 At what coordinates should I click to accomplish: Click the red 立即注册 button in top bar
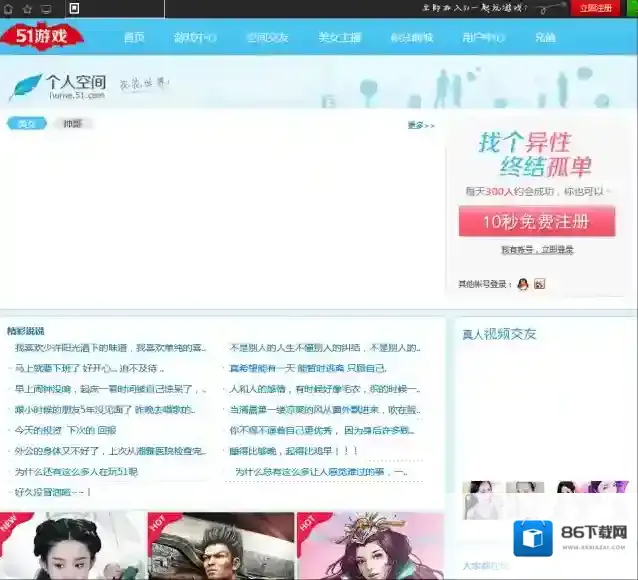coord(596,8)
